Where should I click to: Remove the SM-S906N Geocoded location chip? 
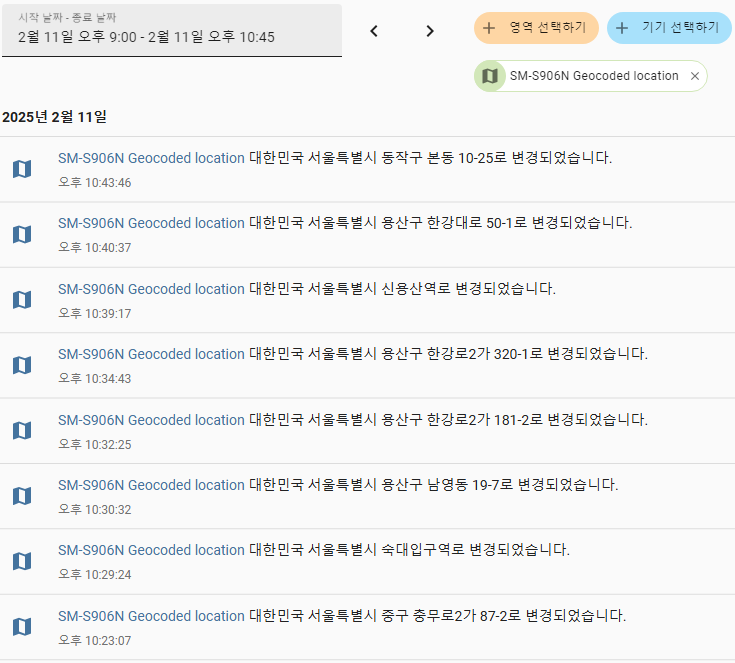tap(695, 76)
